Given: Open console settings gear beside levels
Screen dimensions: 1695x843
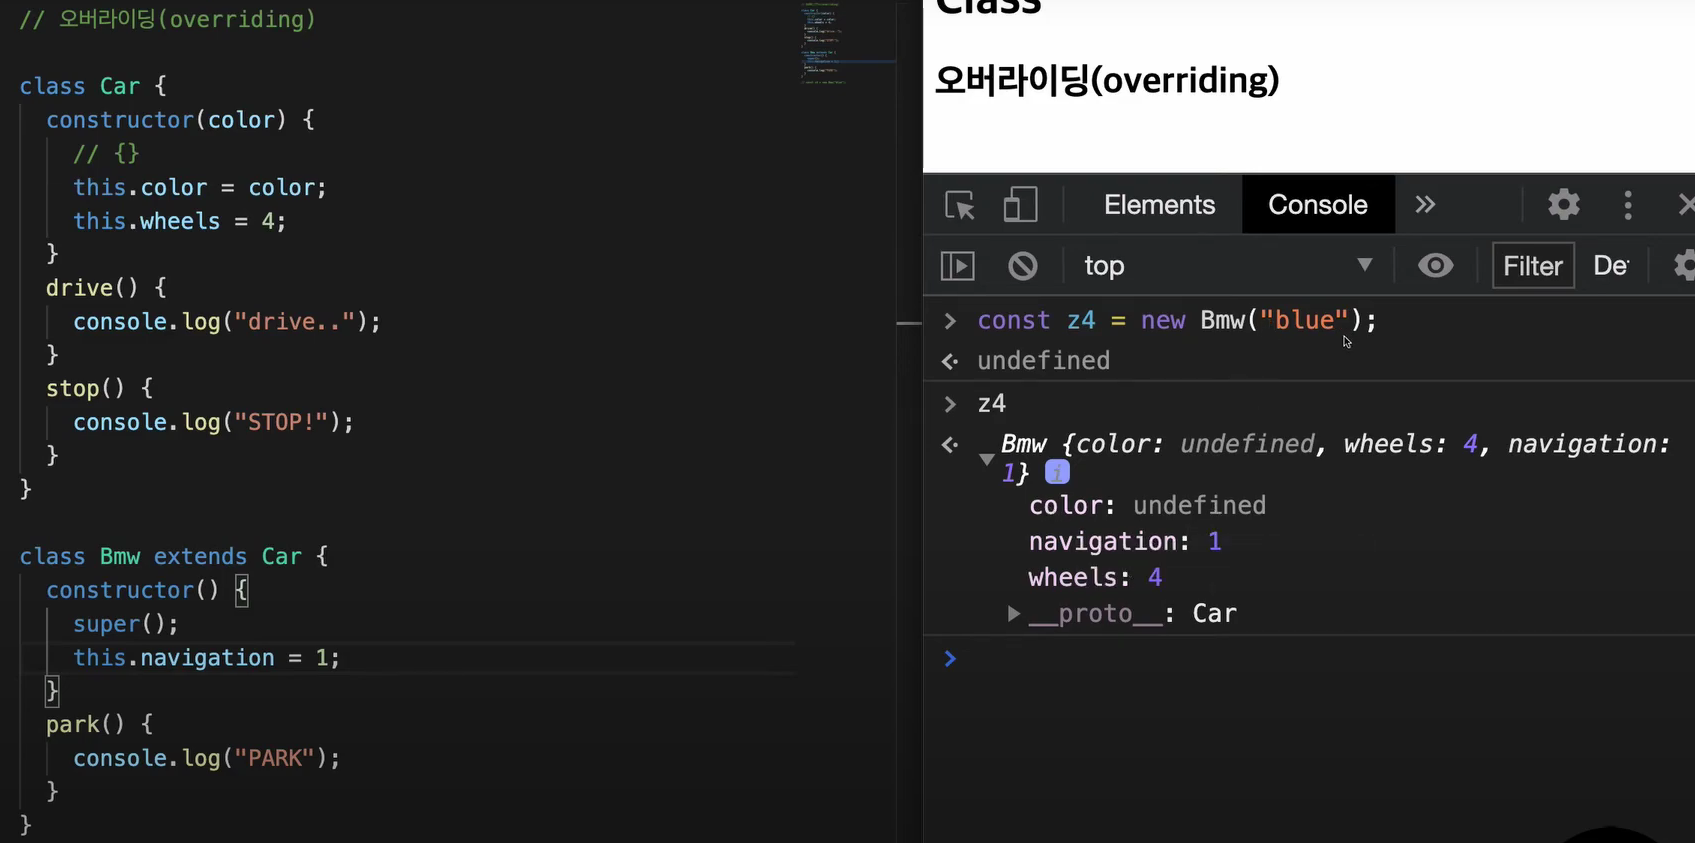Looking at the screenshot, I should [x=1684, y=266].
